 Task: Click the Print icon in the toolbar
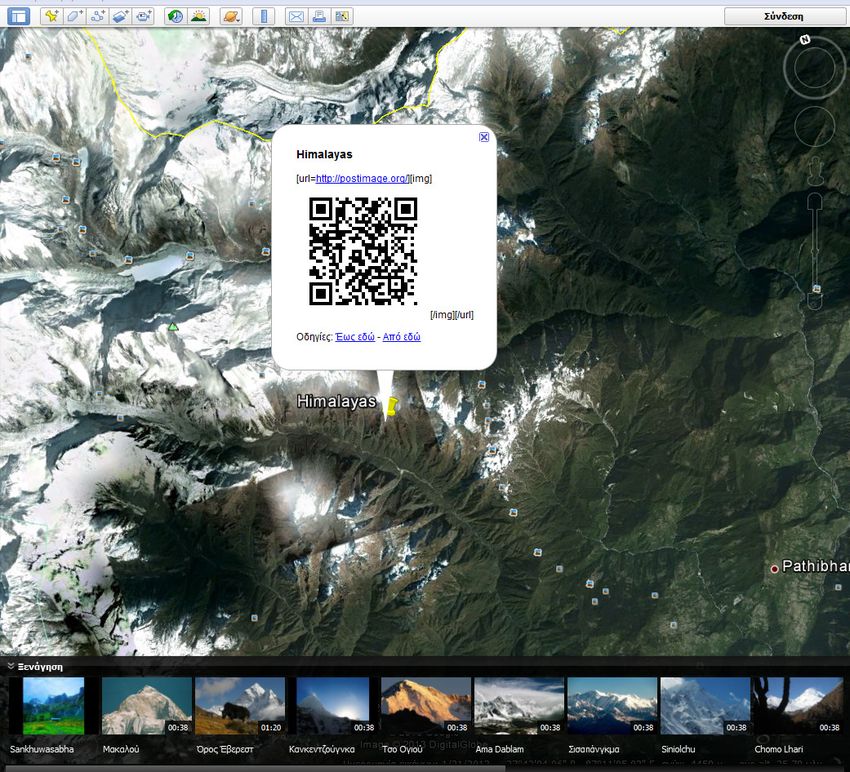click(x=319, y=16)
